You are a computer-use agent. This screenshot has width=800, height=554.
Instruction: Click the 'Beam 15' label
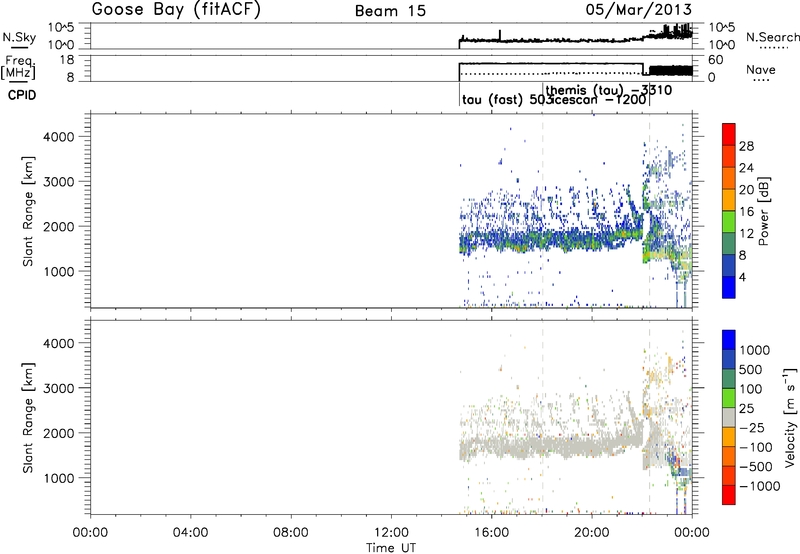[390, 11]
